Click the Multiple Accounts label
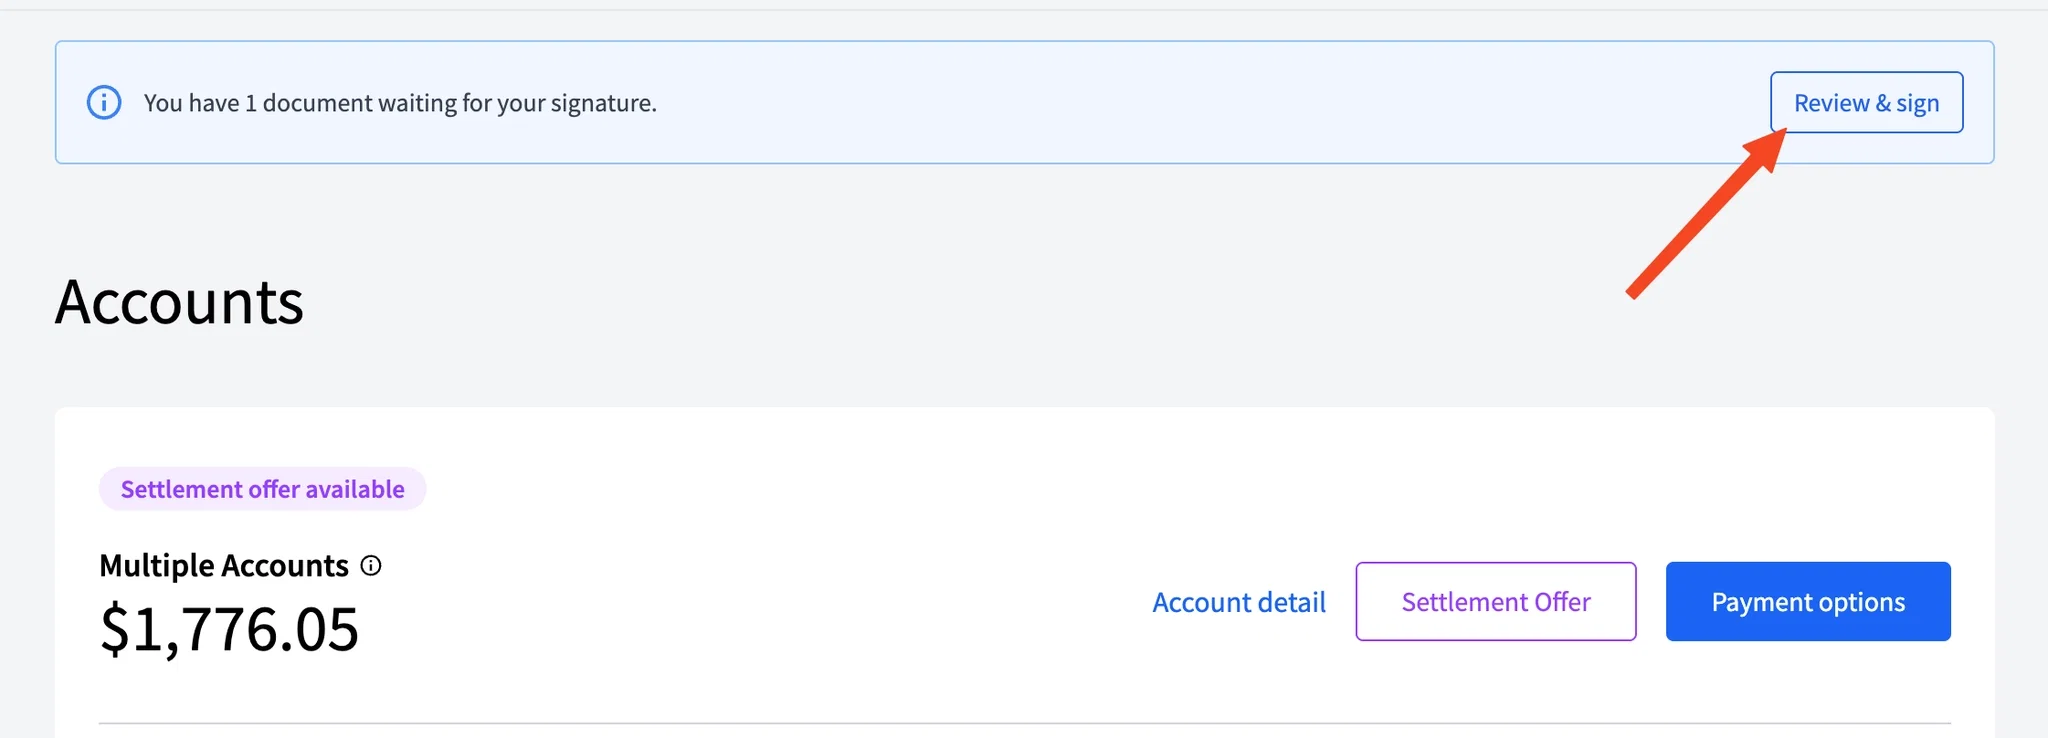Viewport: 2048px width, 738px height. [224, 566]
